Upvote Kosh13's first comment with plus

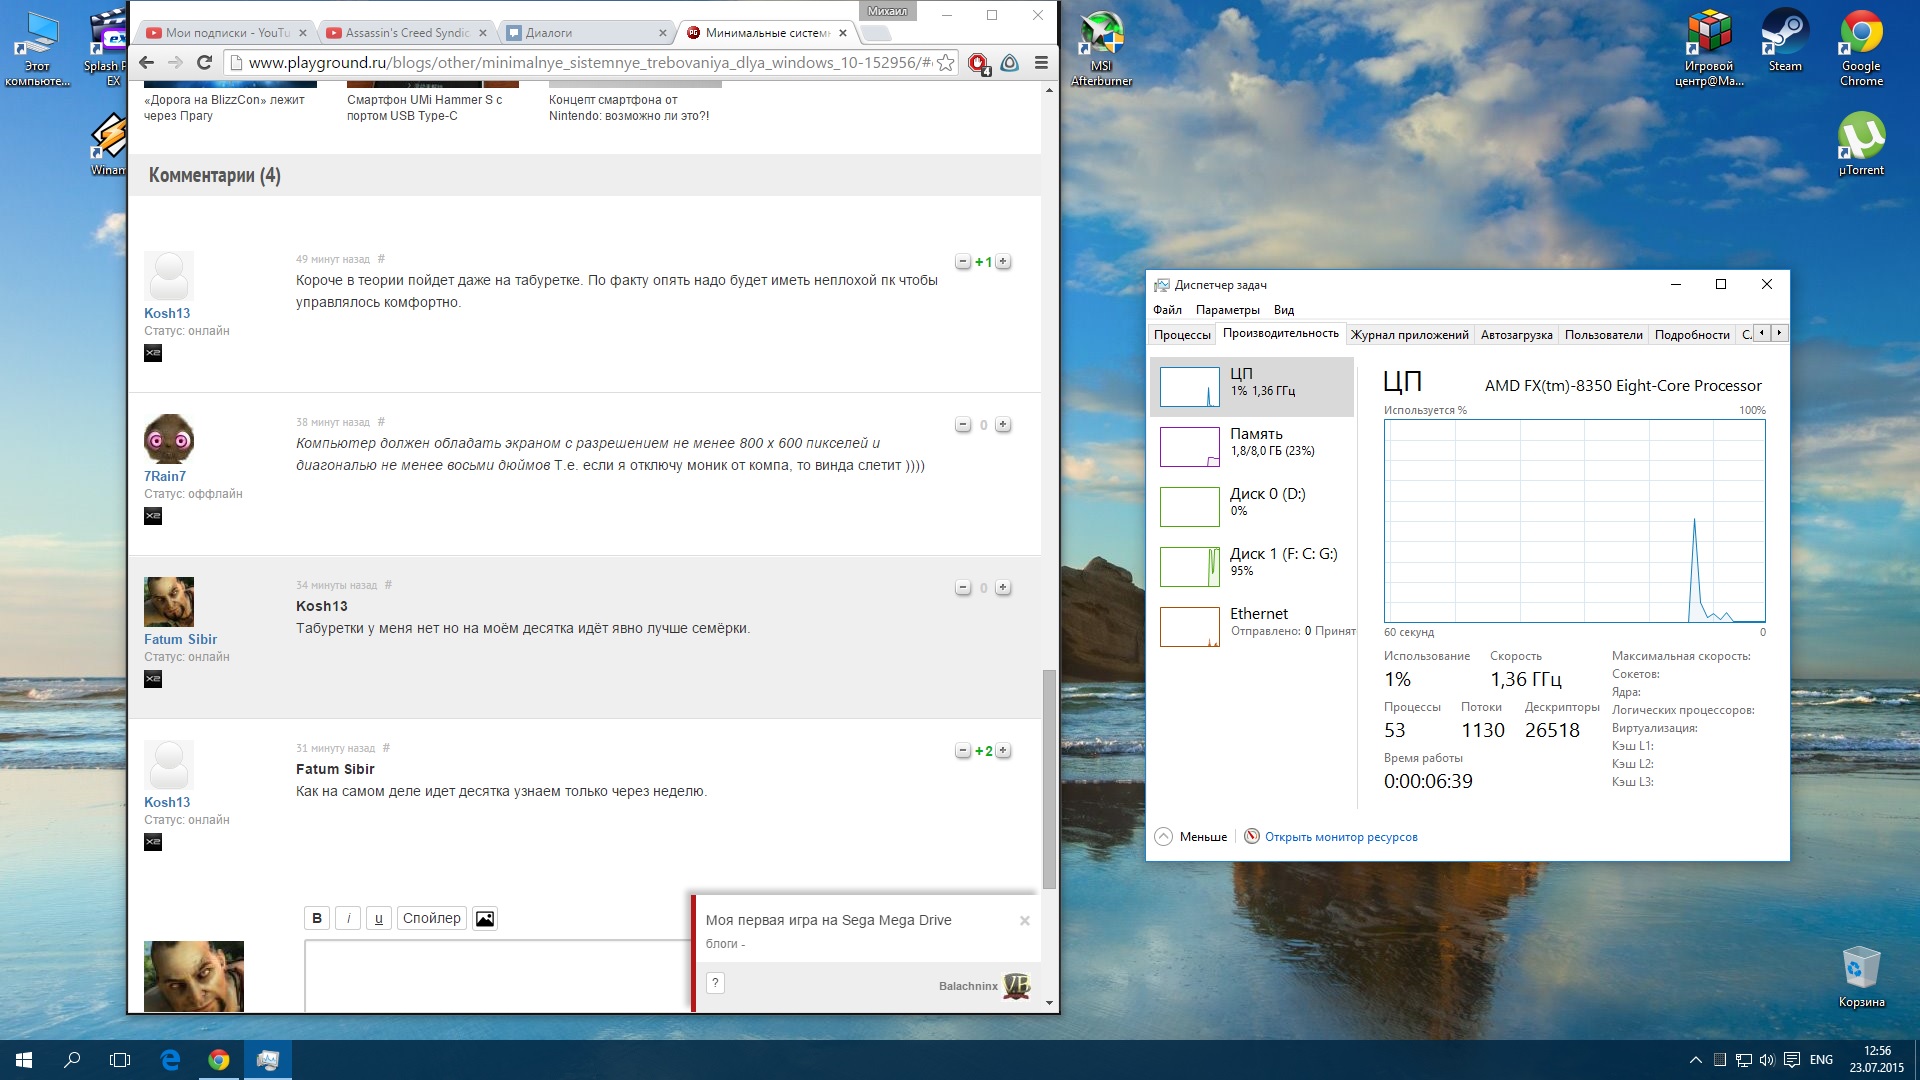(1003, 262)
